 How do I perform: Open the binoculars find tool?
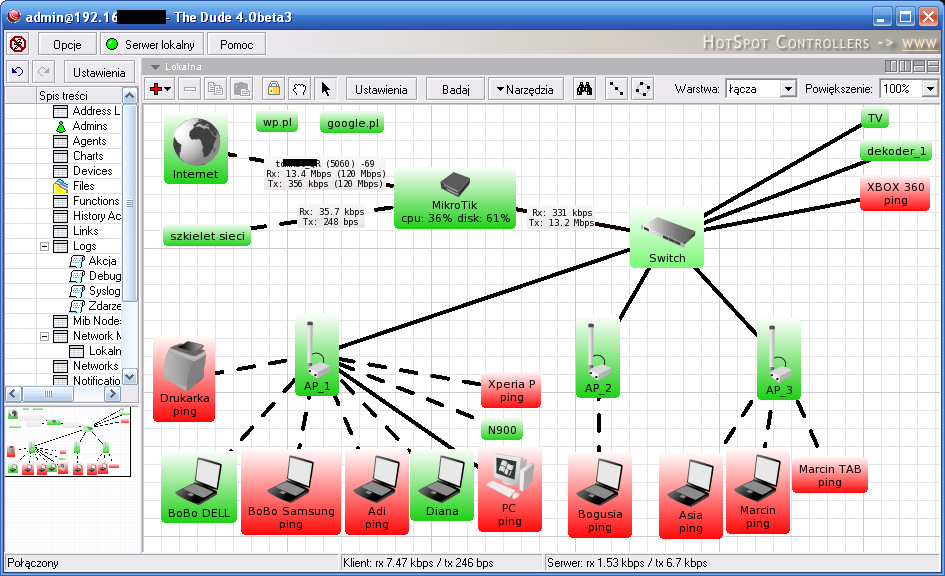[x=584, y=89]
